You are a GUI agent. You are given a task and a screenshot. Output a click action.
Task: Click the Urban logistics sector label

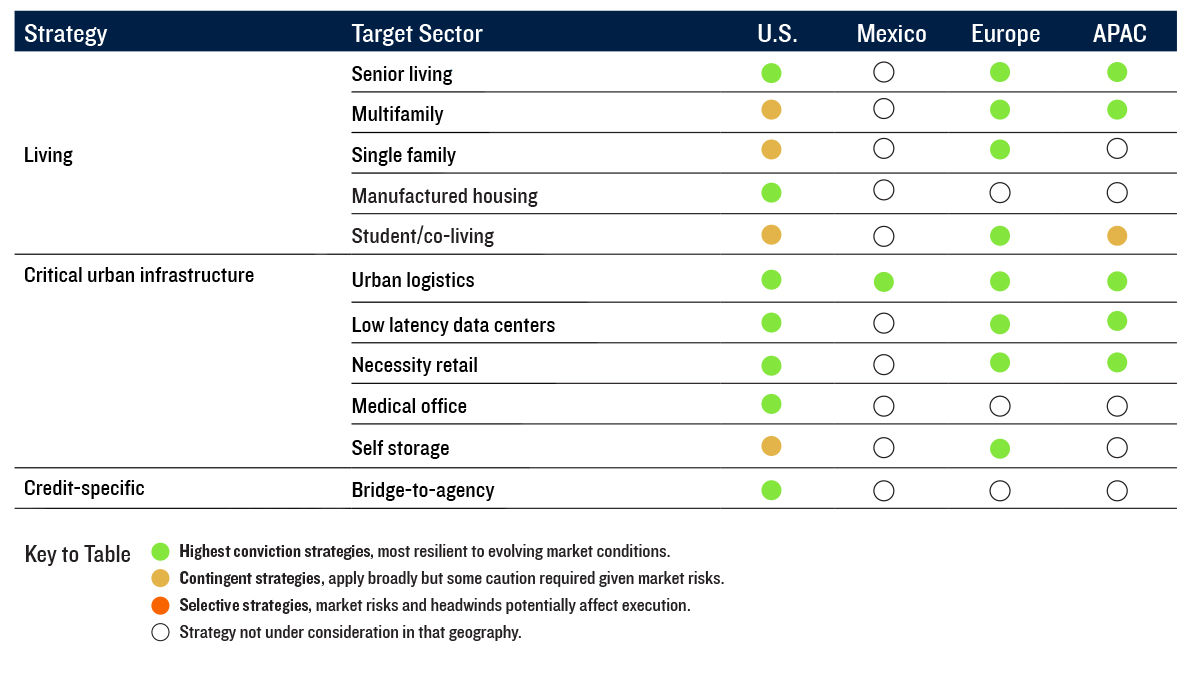click(413, 280)
